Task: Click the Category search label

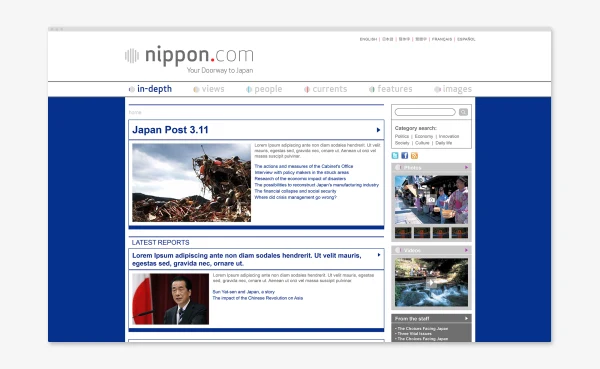Action: click(416, 128)
